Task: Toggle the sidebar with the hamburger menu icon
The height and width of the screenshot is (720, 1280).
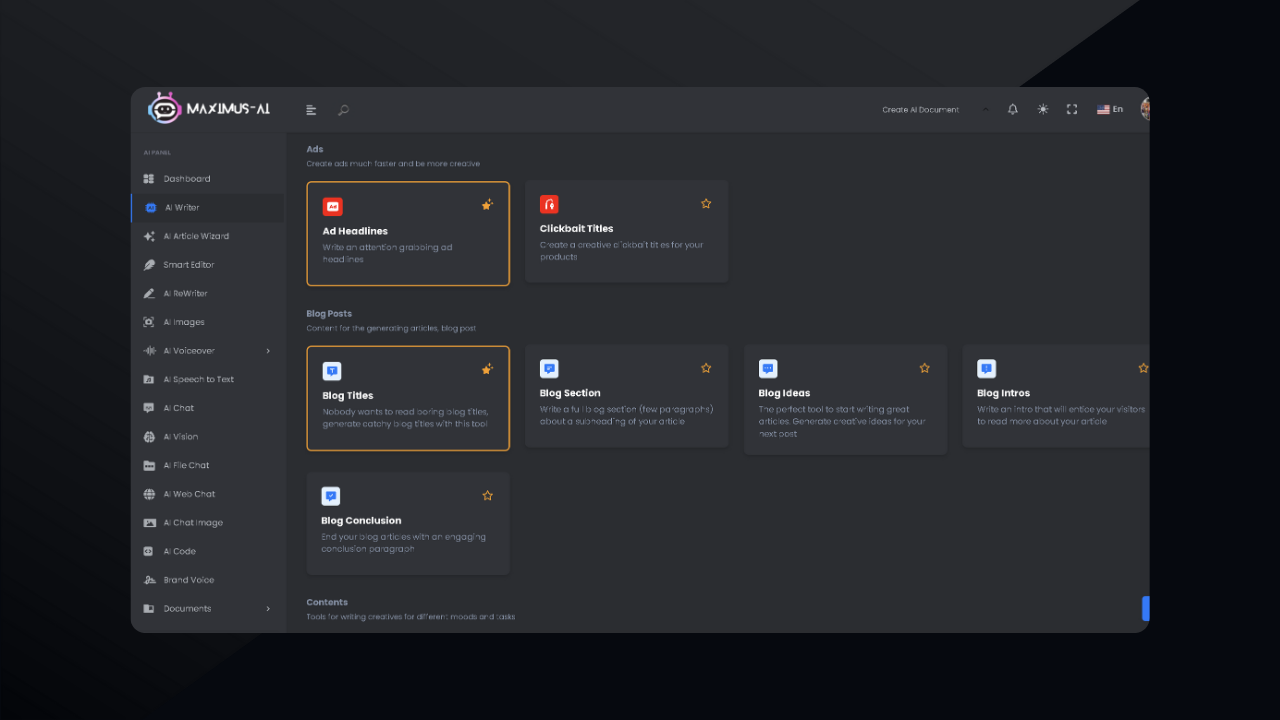Action: pyautogui.click(x=311, y=110)
